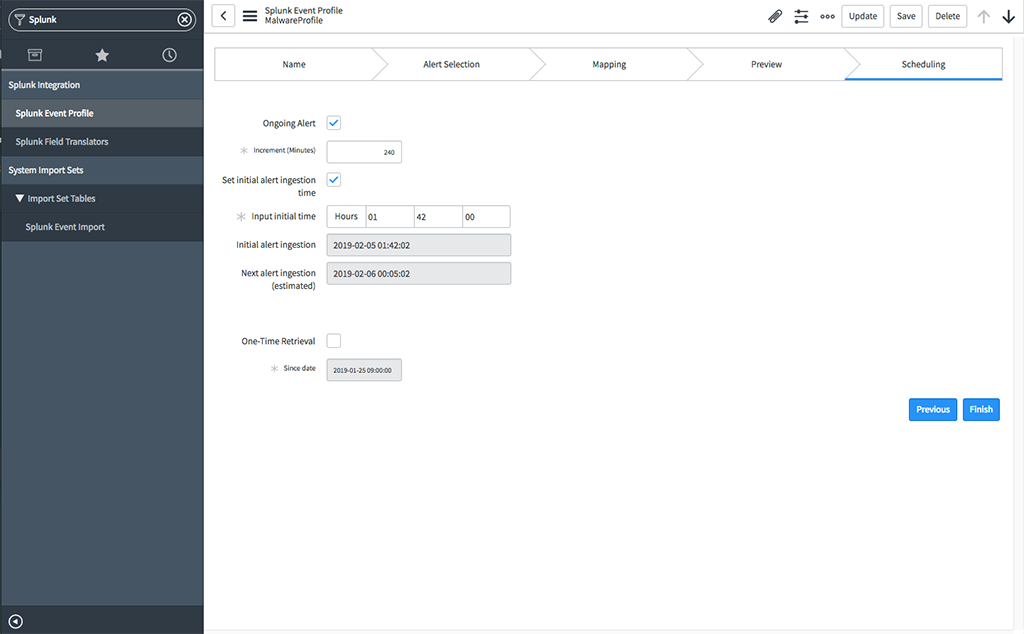
Task: Select the Scheduling step
Action: [923, 64]
